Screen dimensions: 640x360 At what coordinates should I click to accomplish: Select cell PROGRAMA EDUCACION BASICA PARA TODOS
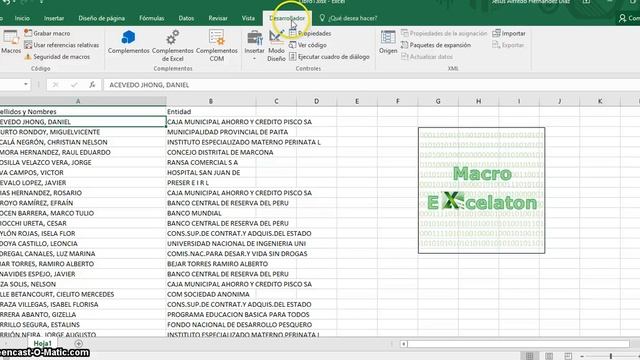(x=211, y=314)
